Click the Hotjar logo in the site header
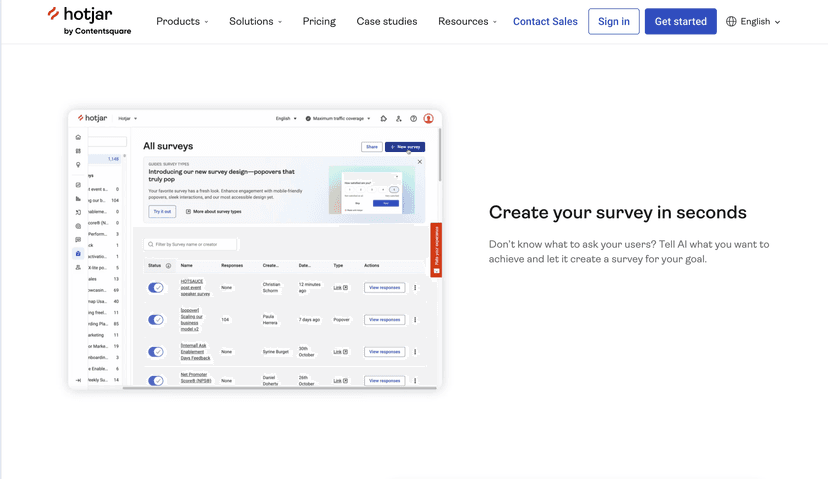The width and height of the screenshot is (828, 479). (89, 21)
